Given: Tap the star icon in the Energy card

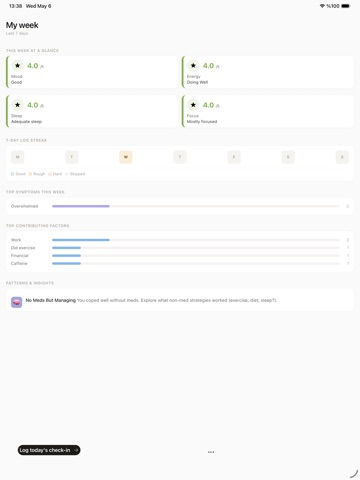Looking at the screenshot, I should pyautogui.click(x=193, y=66).
